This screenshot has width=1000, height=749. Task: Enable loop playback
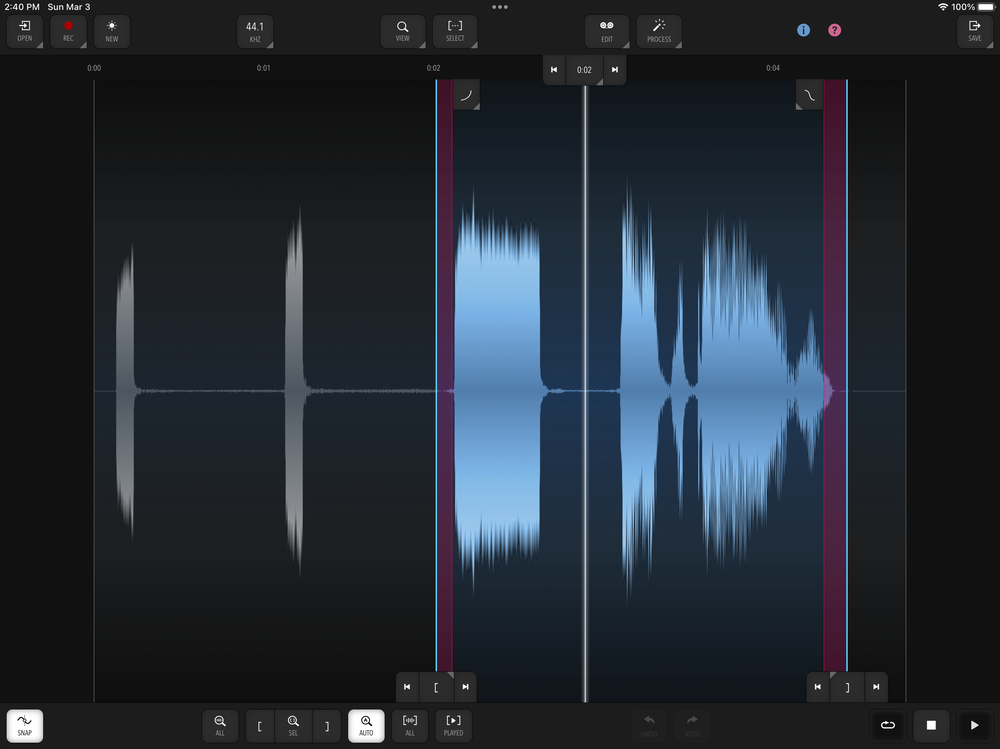click(x=889, y=726)
